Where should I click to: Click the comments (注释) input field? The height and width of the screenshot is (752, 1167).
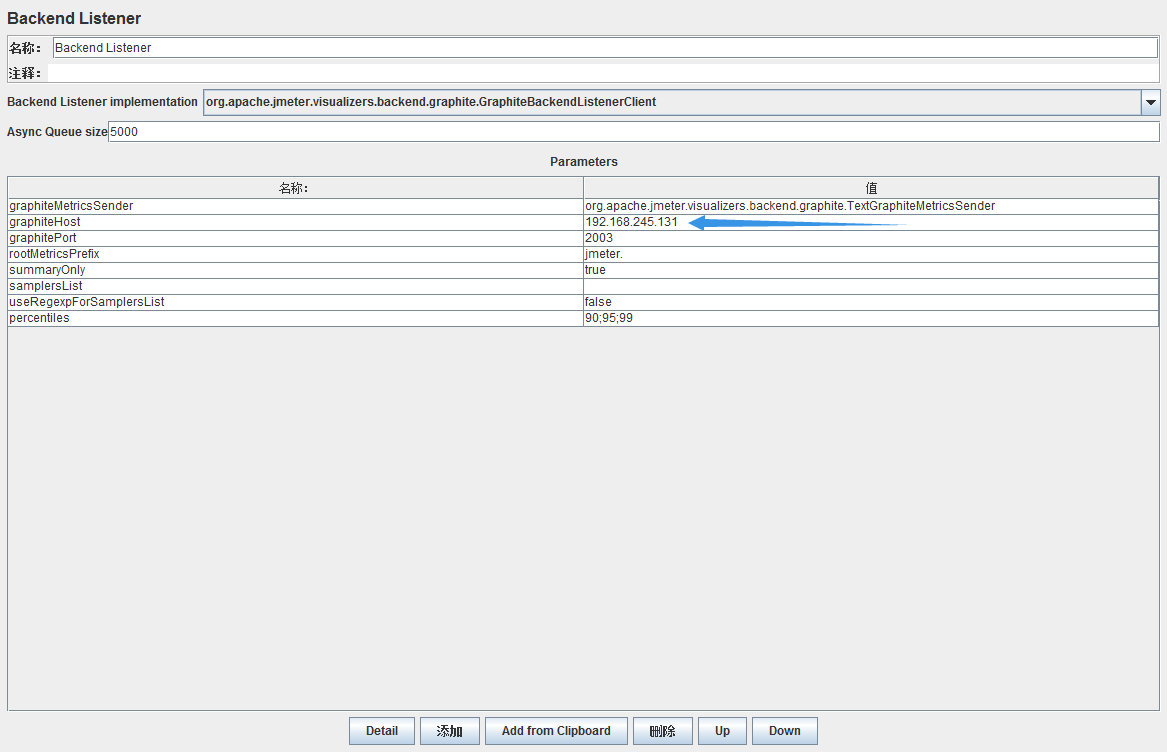(603, 73)
